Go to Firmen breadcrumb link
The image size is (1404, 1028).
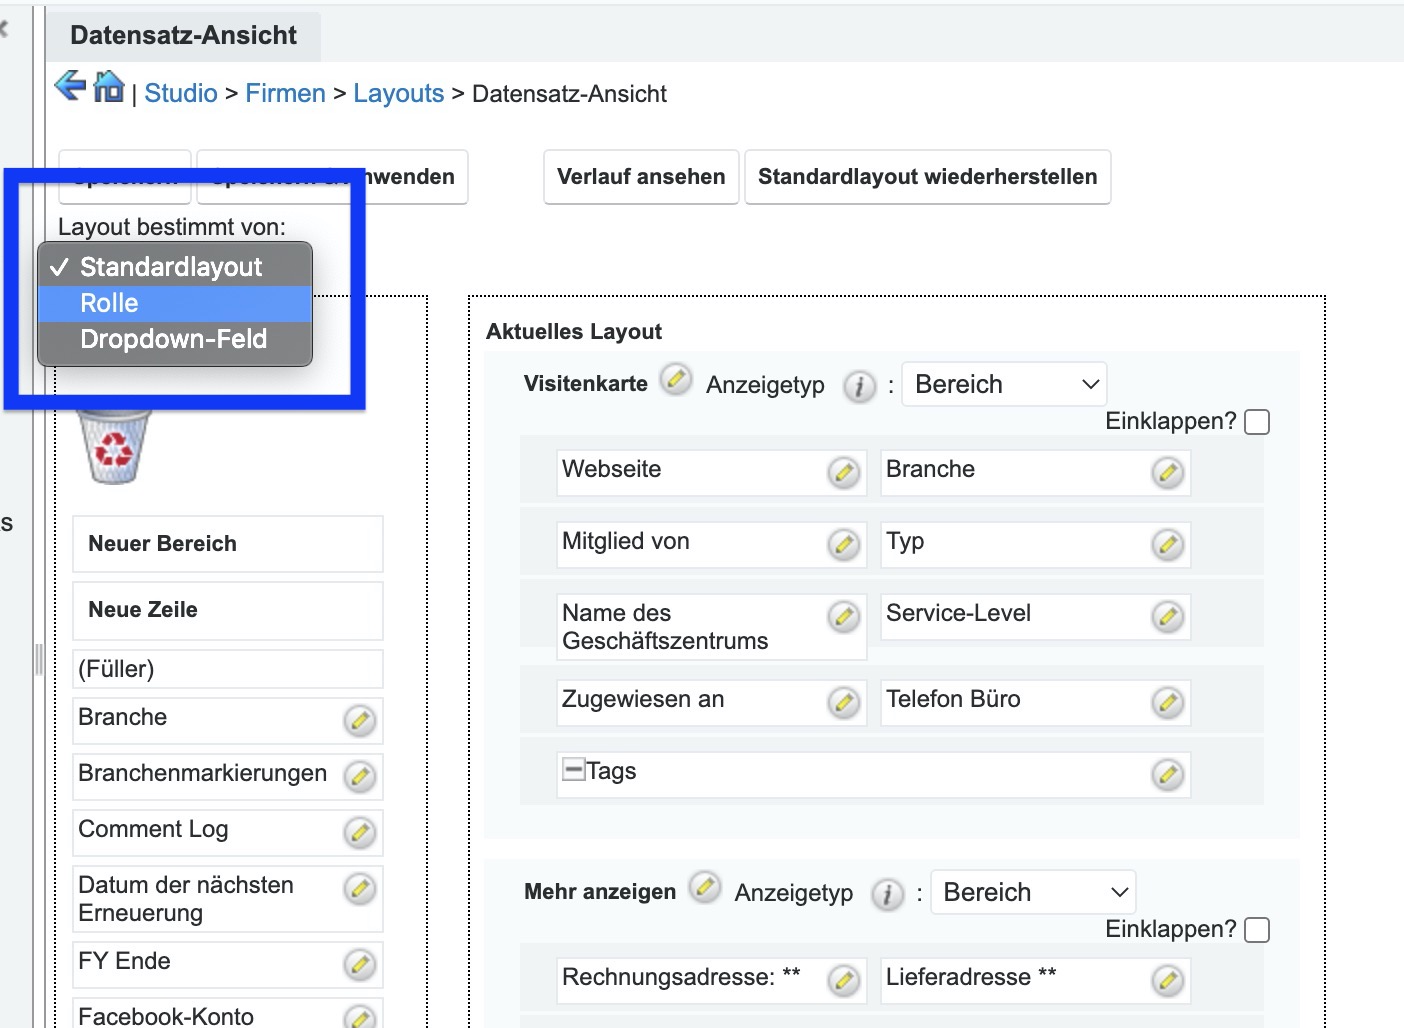coord(285,93)
